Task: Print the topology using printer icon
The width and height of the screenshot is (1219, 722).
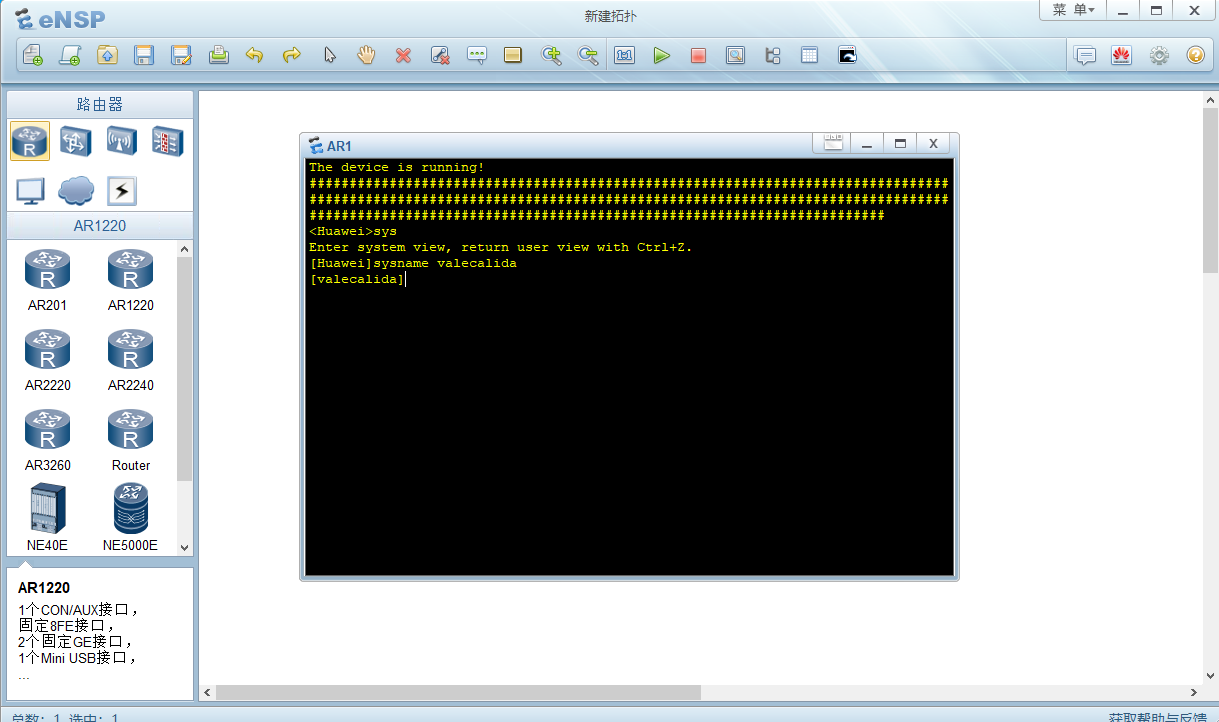Action: pyautogui.click(x=219, y=55)
